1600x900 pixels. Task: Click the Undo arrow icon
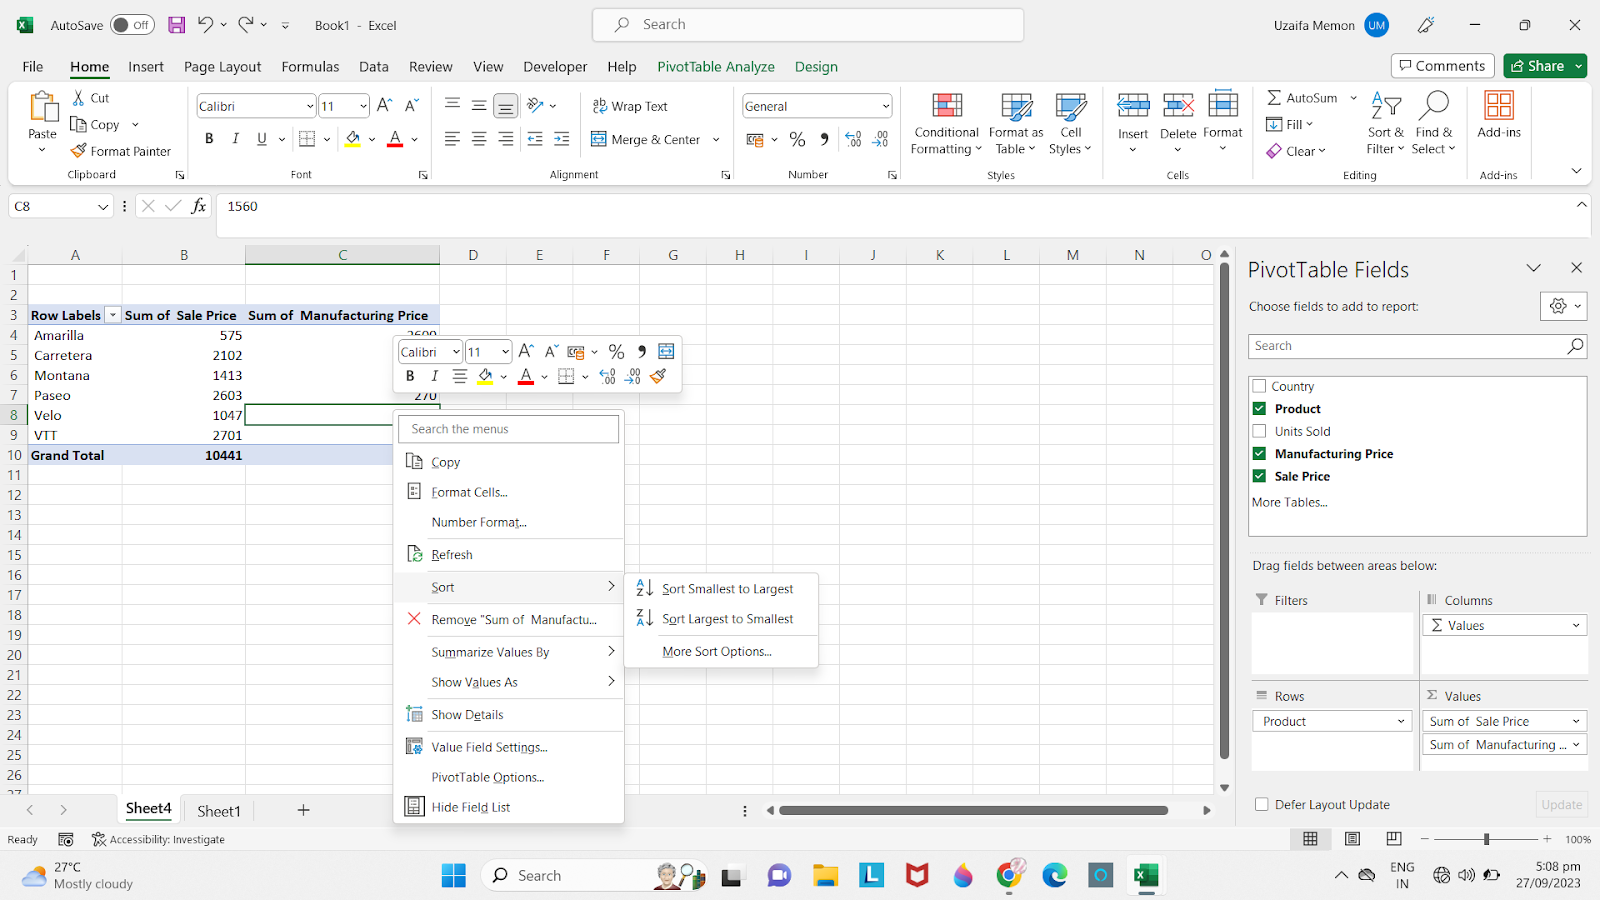pos(205,25)
